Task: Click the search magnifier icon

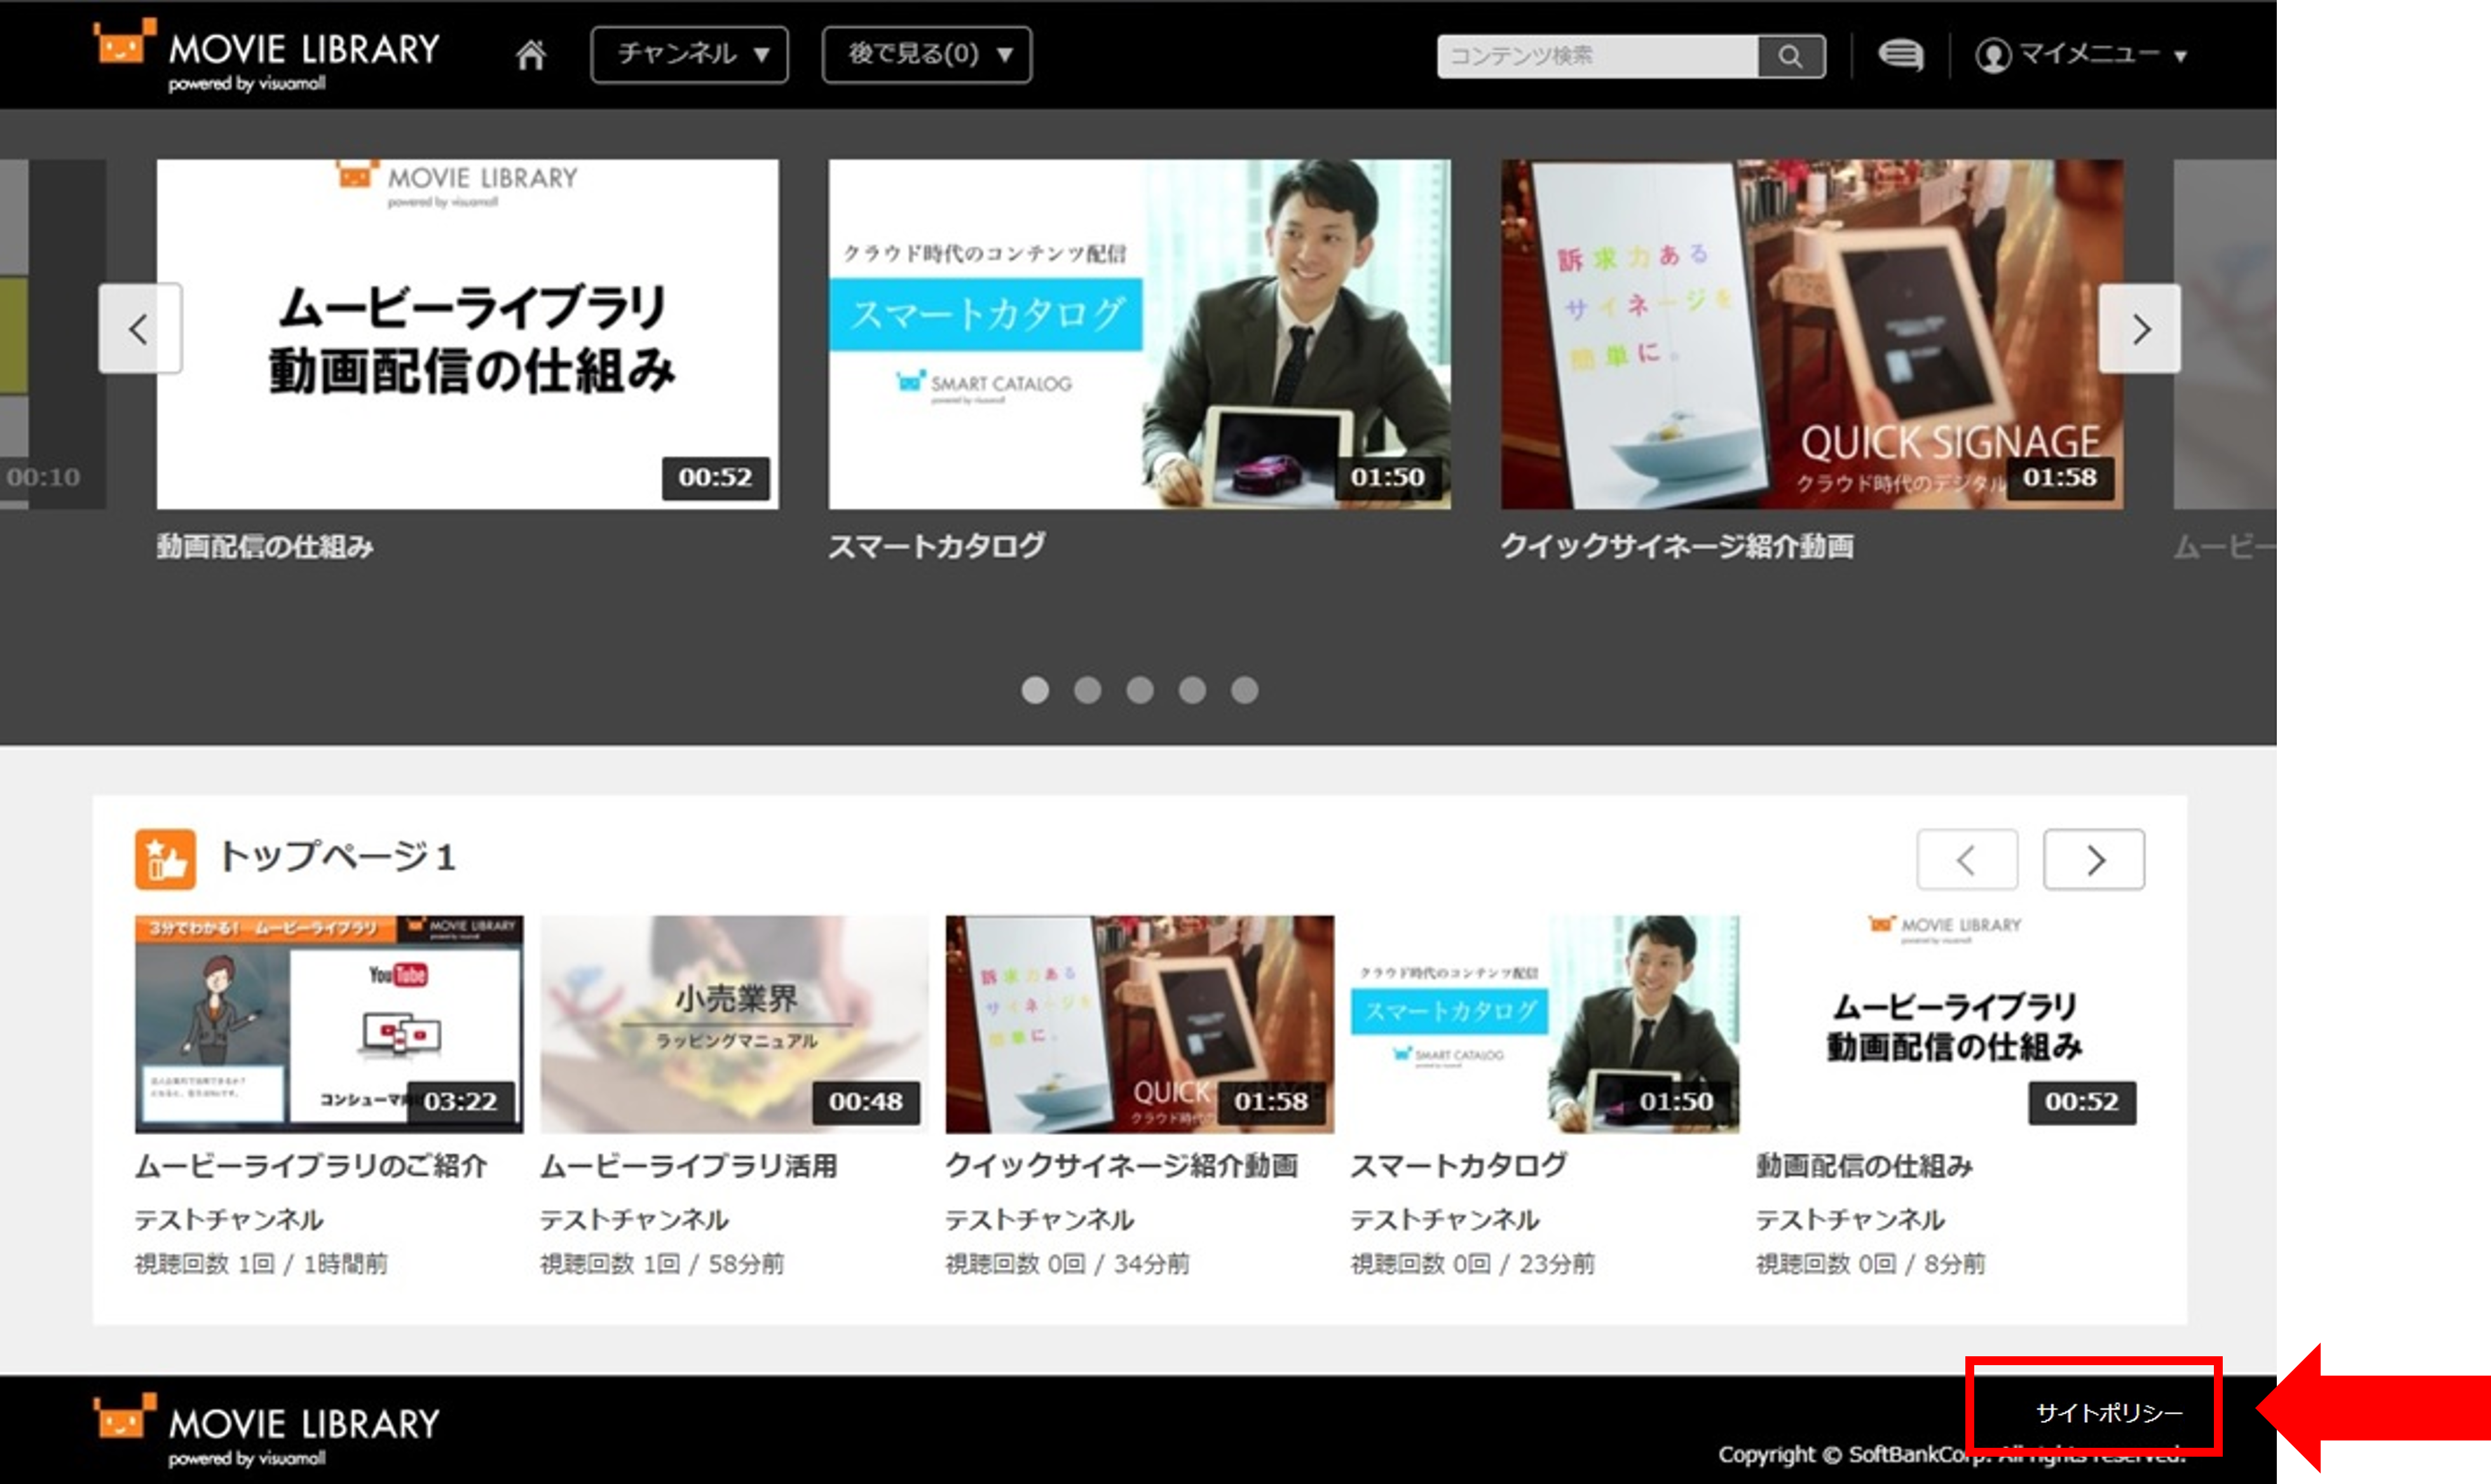Action: (1790, 56)
